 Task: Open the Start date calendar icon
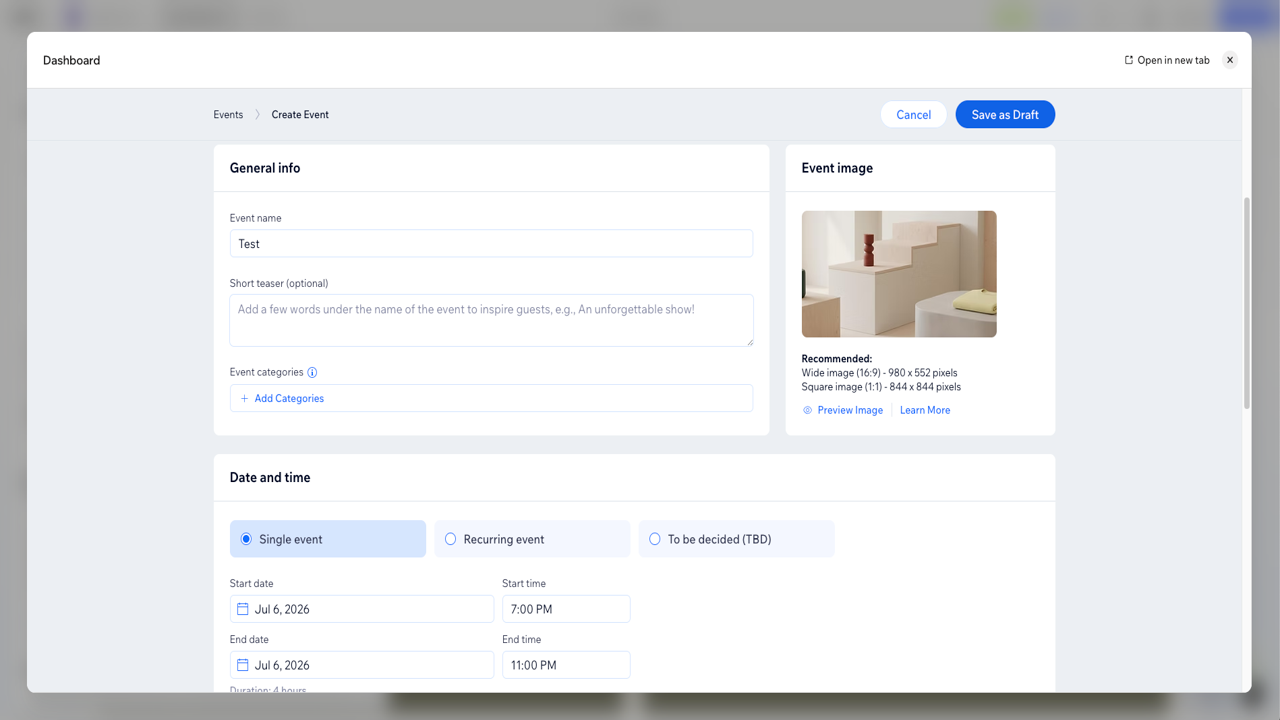242,609
